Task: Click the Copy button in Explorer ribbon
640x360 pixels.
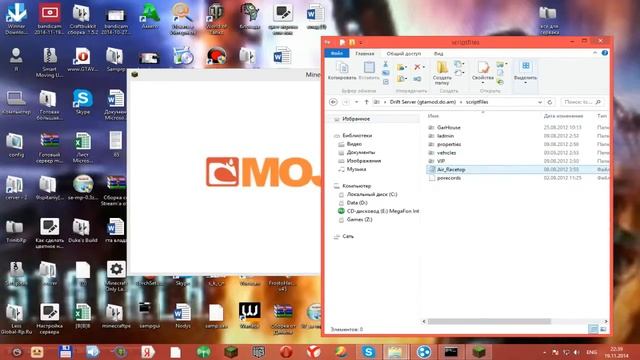Action: [x=342, y=70]
